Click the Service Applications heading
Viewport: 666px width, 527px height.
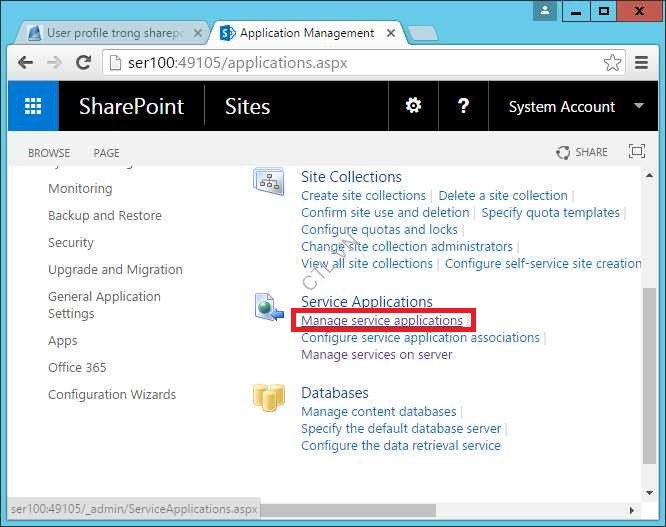(x=367, y=302)
